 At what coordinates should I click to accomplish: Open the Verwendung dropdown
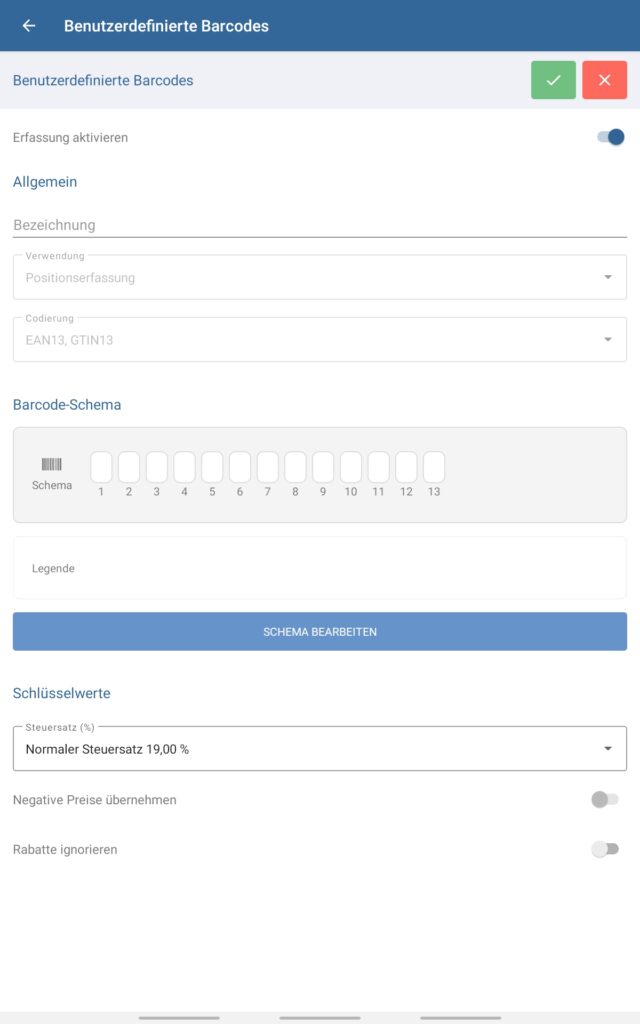tap(320, 277)
